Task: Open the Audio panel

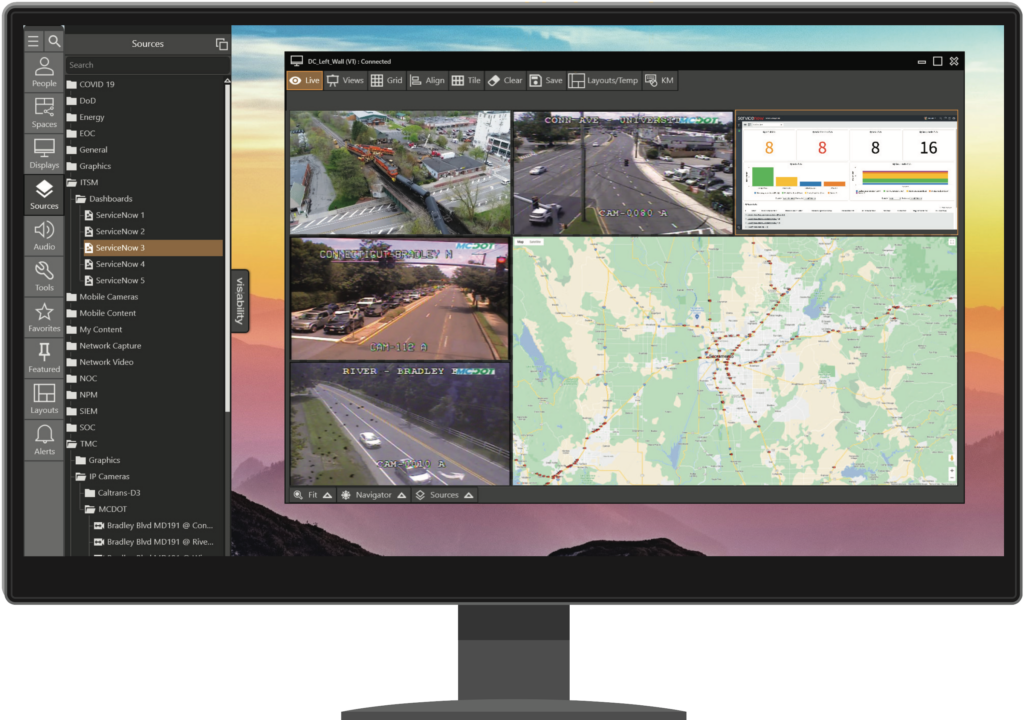Action: 44,236
